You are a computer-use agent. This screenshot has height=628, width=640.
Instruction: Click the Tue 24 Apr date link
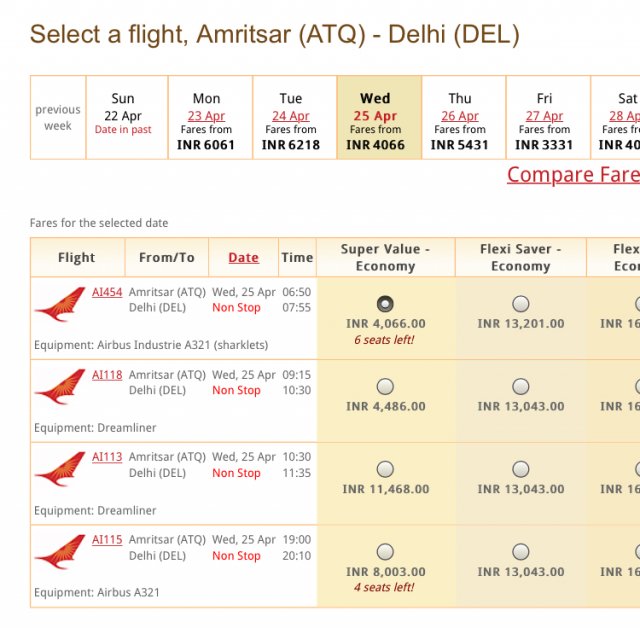tap(291, 116)
